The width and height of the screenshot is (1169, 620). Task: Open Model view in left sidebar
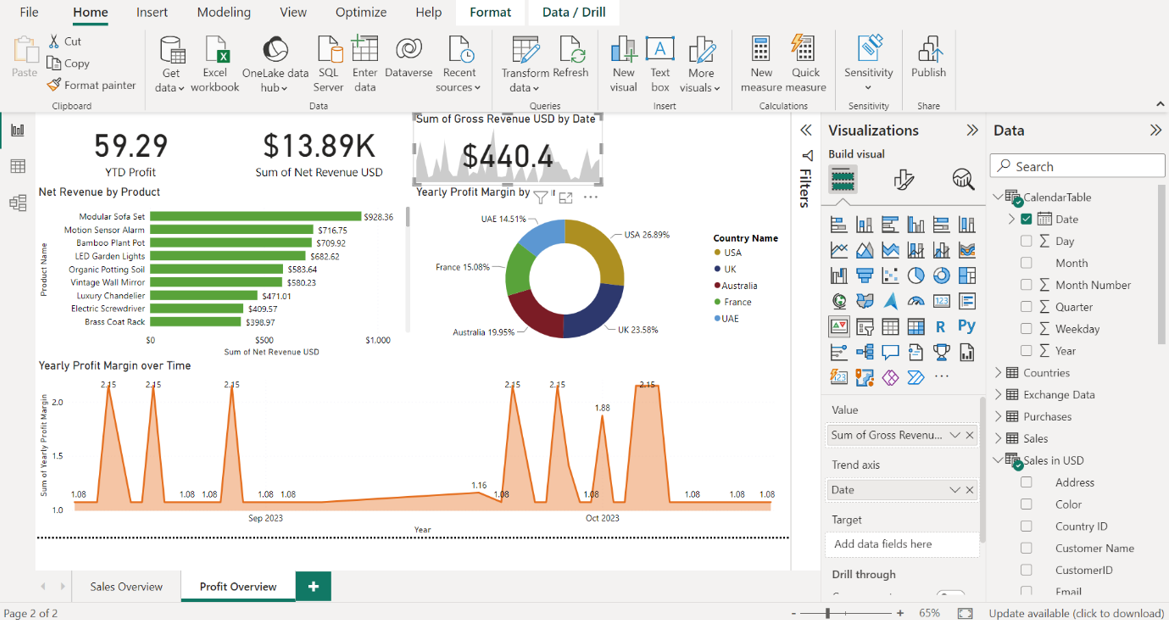(x=18, y=203)
